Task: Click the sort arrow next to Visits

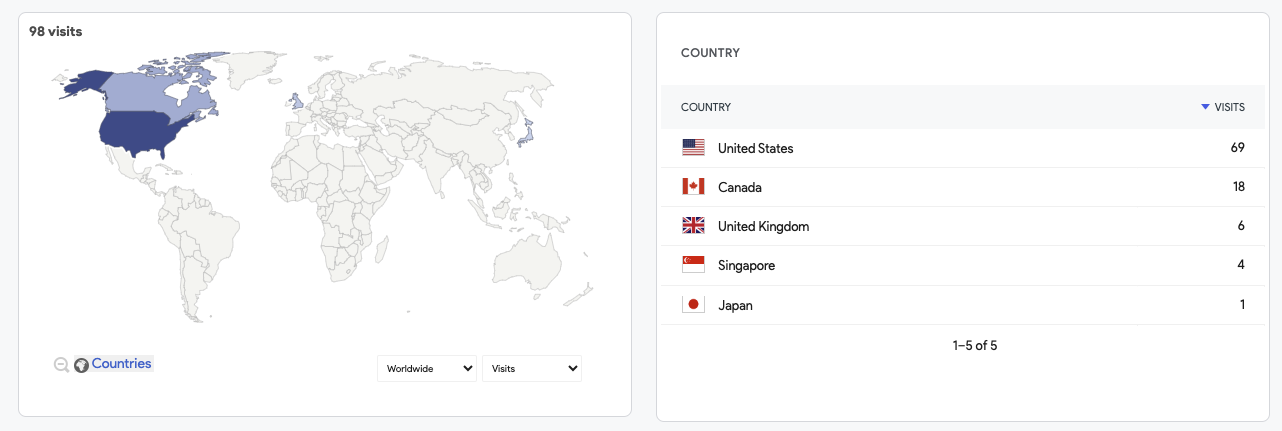Action: (1205, 107)
